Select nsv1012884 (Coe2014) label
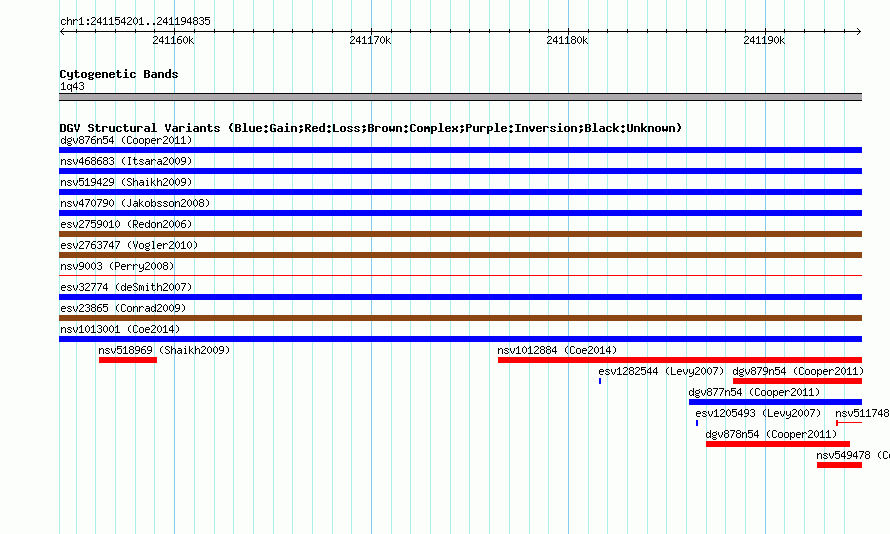 pyautogui.click(x=557, y=350)
